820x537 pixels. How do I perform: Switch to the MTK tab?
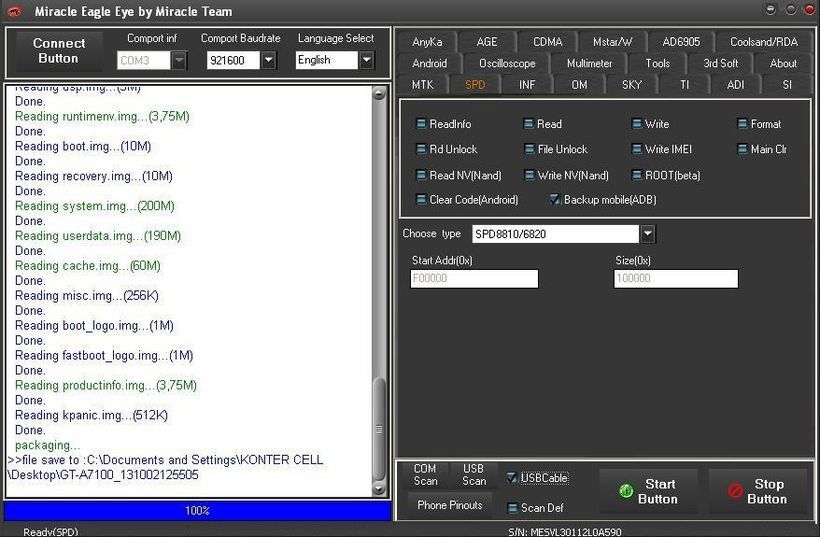point(422,85)
